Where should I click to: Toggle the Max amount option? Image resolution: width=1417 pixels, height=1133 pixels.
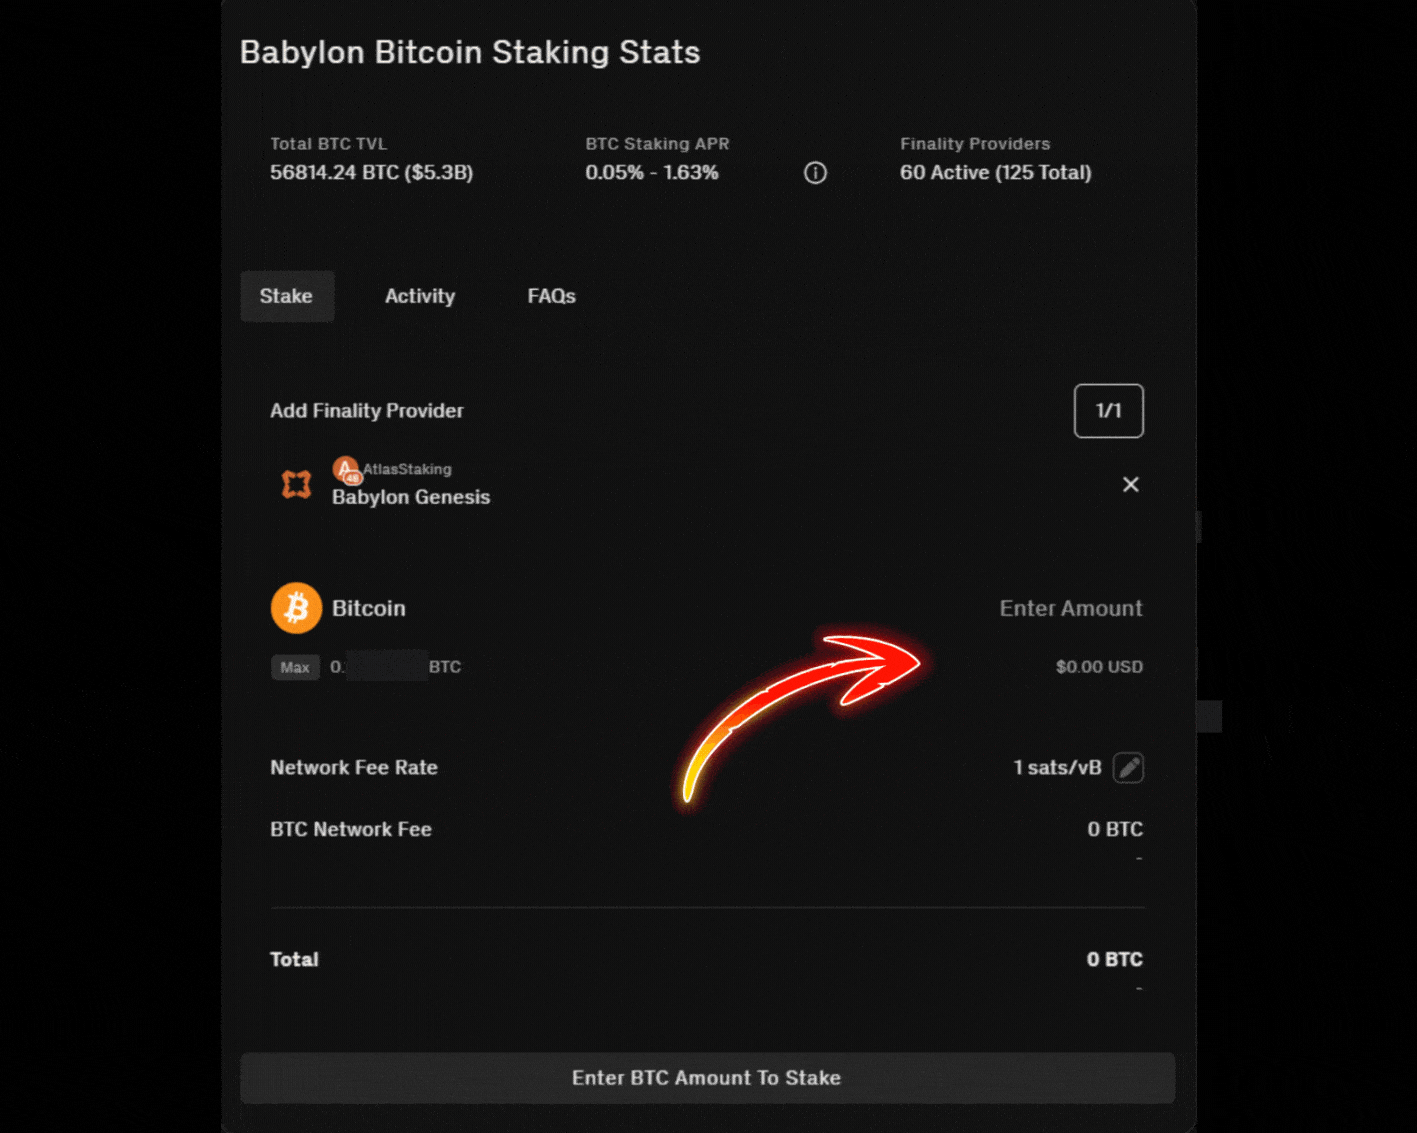click(295, 667)
